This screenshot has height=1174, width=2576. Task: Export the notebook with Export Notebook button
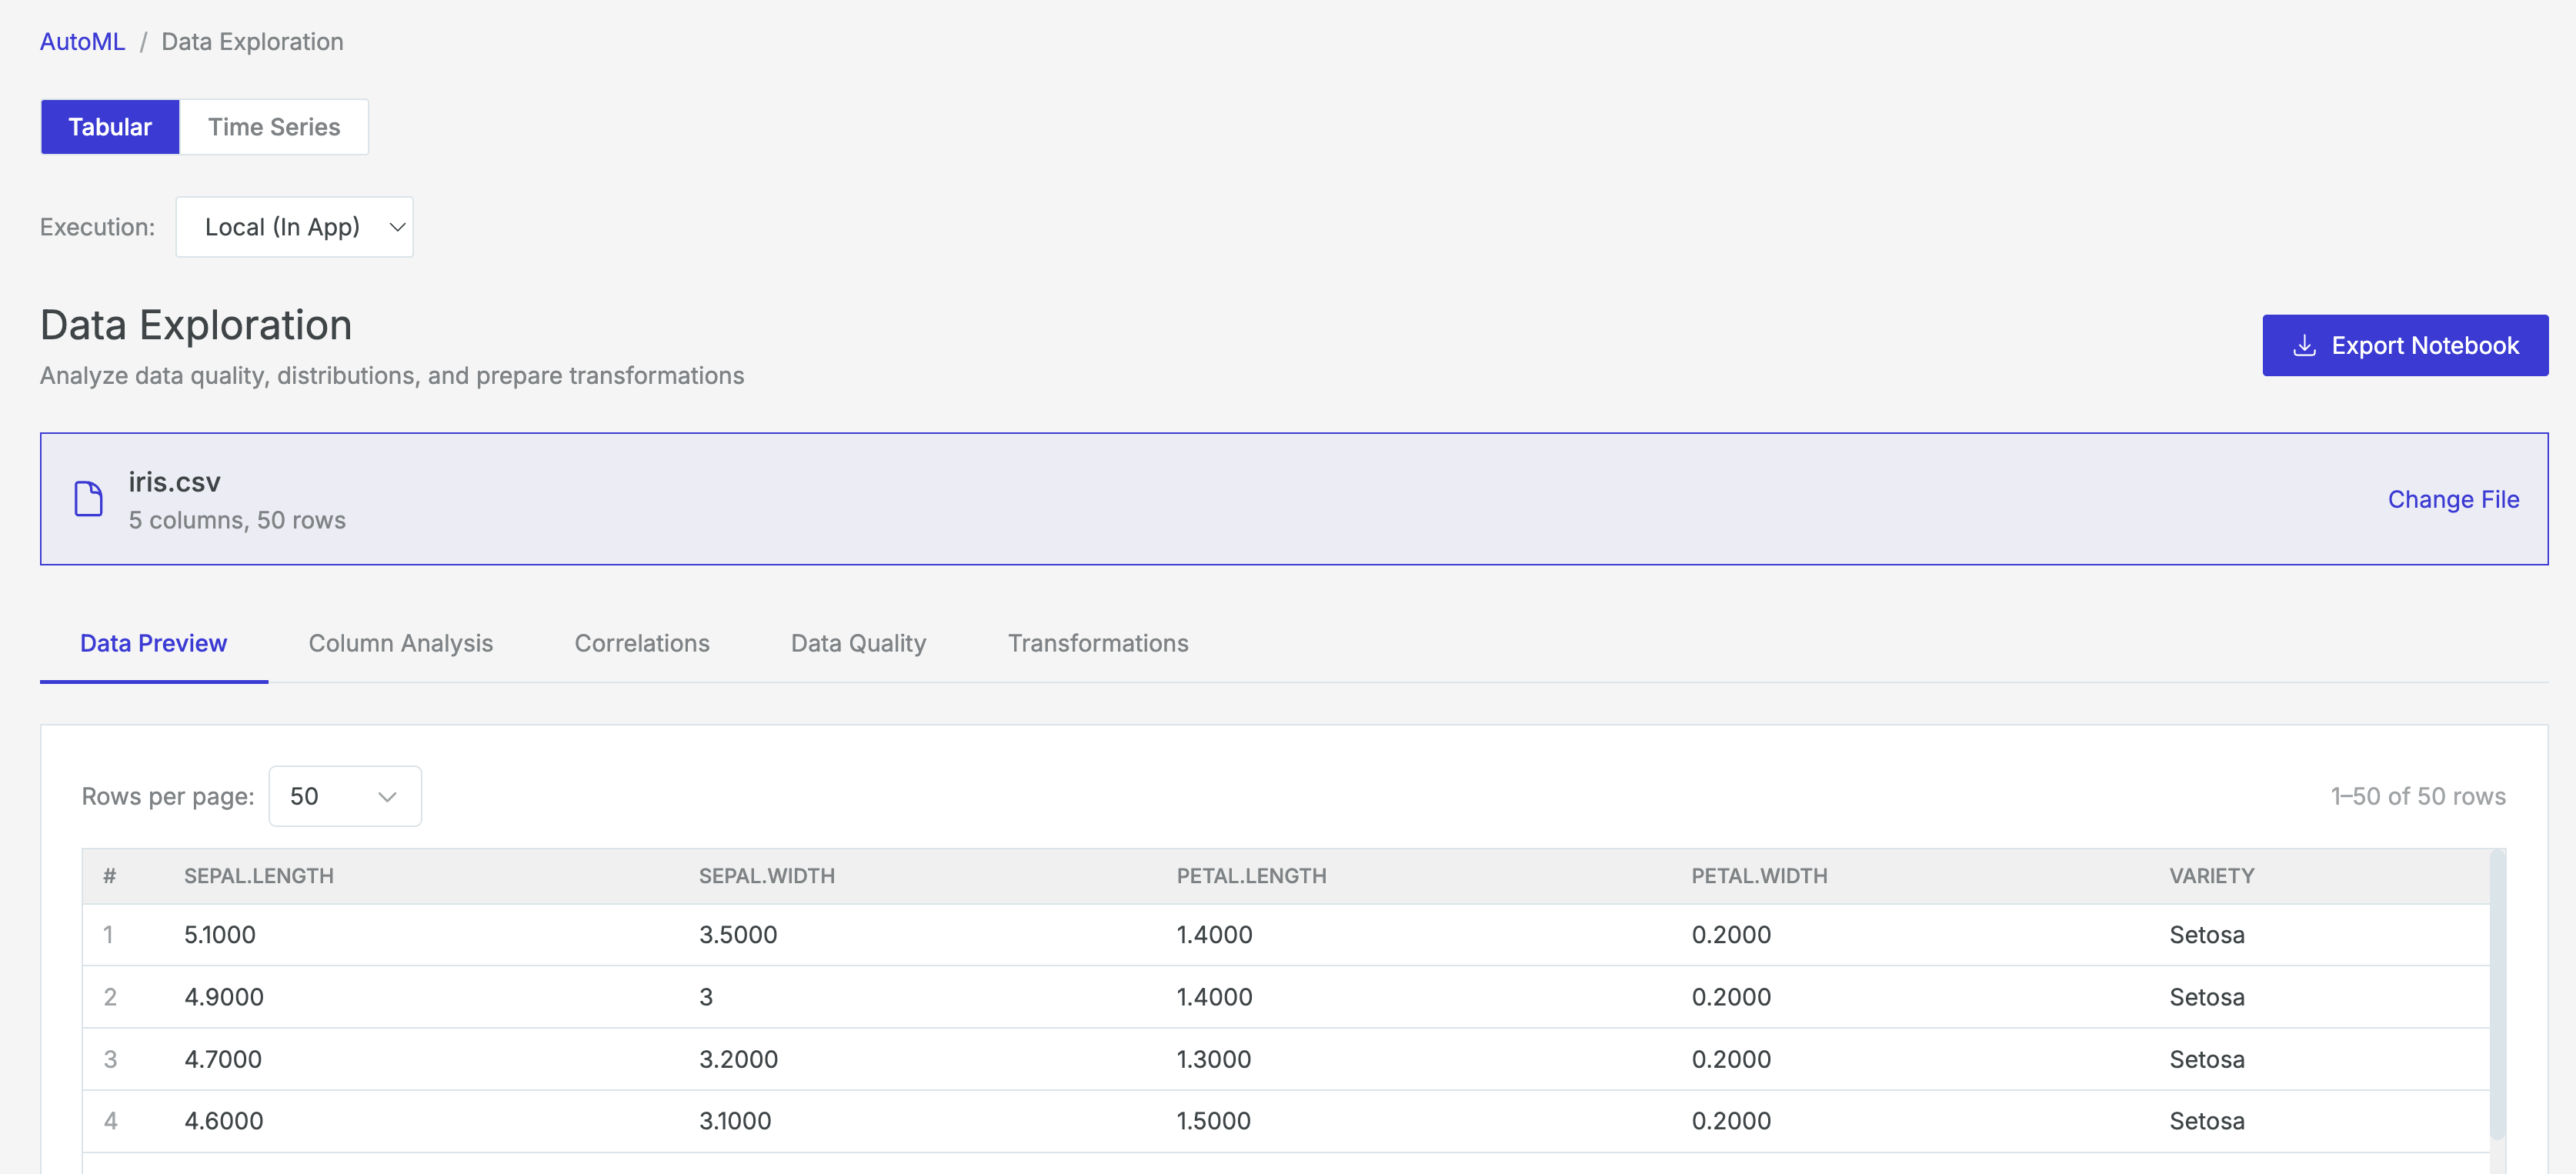(2405, 346)
